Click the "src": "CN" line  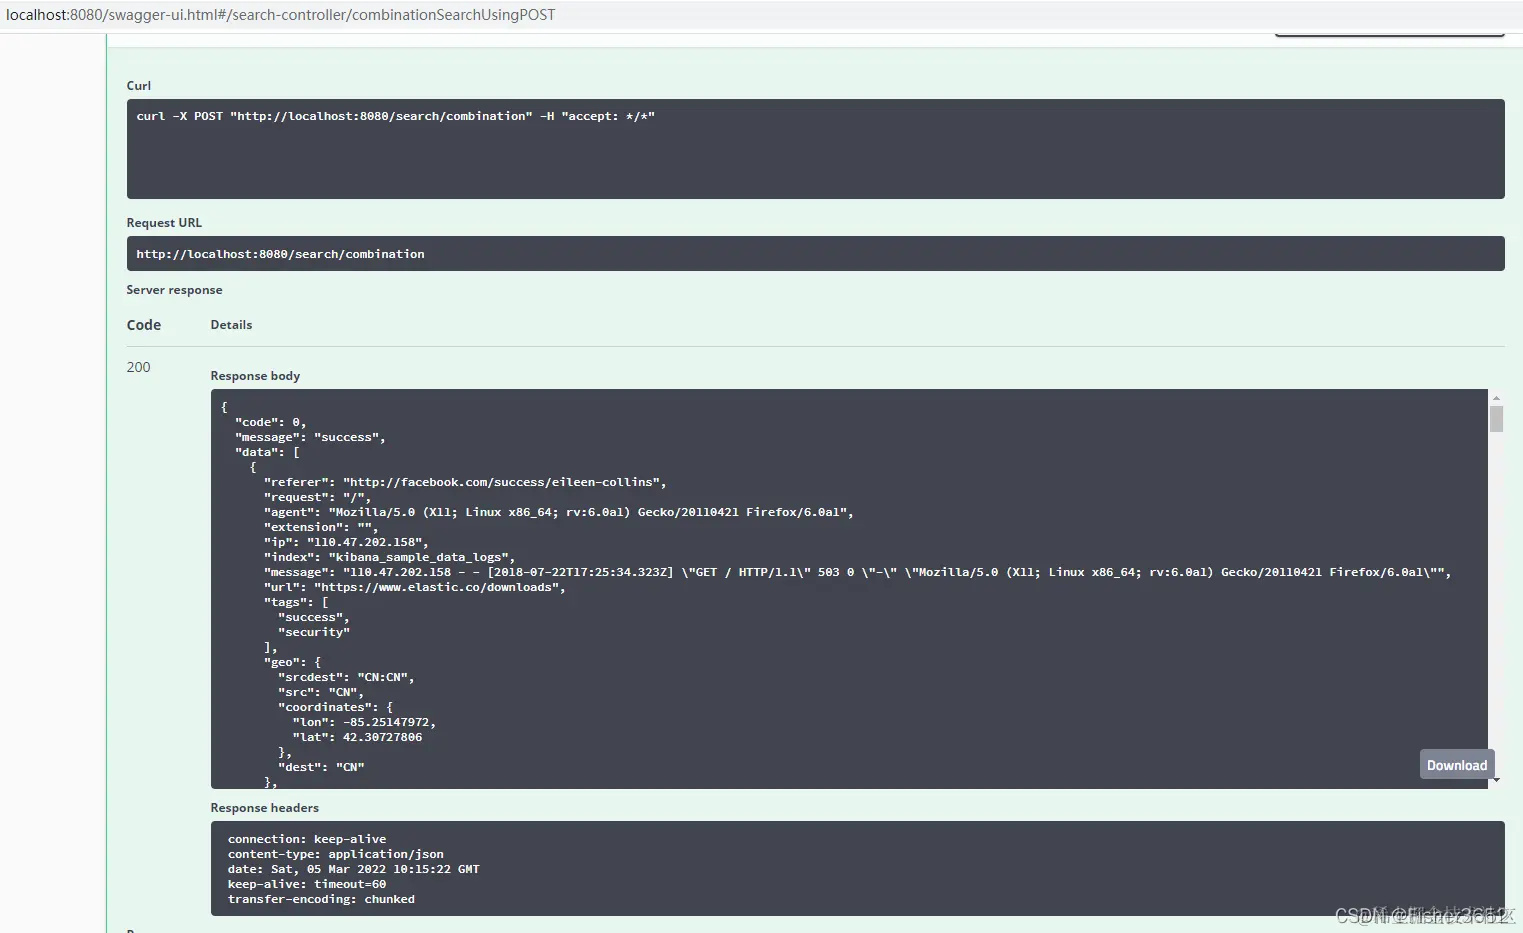point(321,692)
